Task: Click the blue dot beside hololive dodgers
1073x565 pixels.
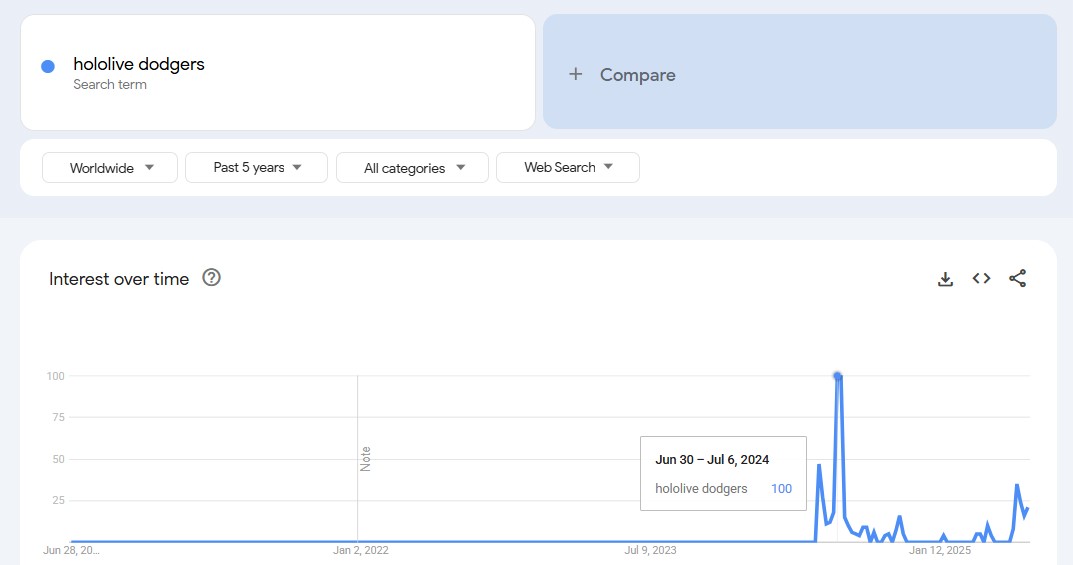Action: [47, 66]
